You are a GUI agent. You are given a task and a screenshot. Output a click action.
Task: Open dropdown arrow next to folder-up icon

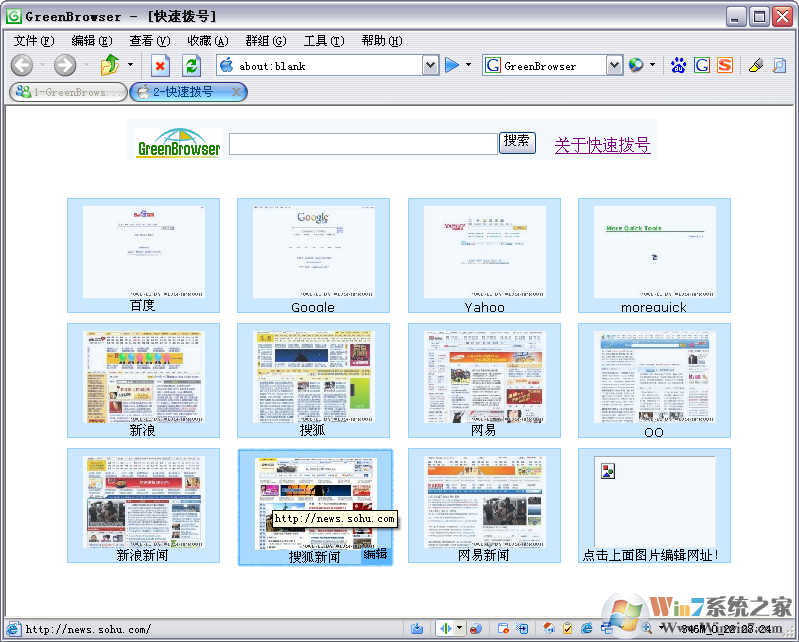tap(130, 66)
